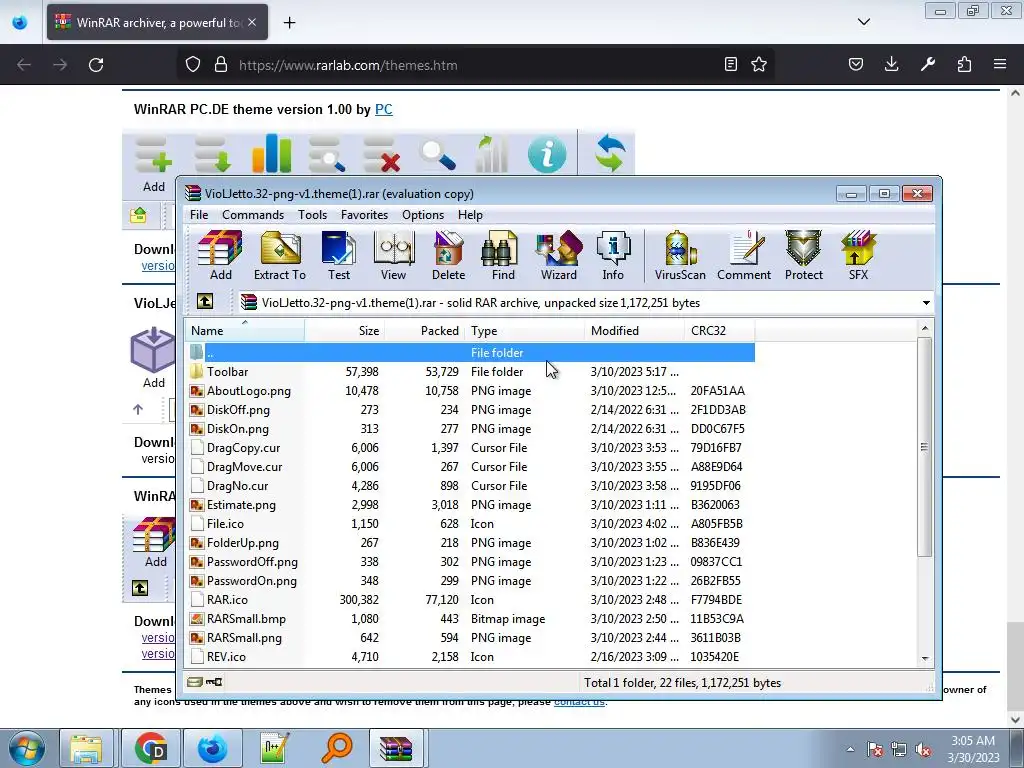Click the taskbar clock showing 3:05 AM
The image size is (1024, 768).
pyautogui.click(x=972, y=749)
